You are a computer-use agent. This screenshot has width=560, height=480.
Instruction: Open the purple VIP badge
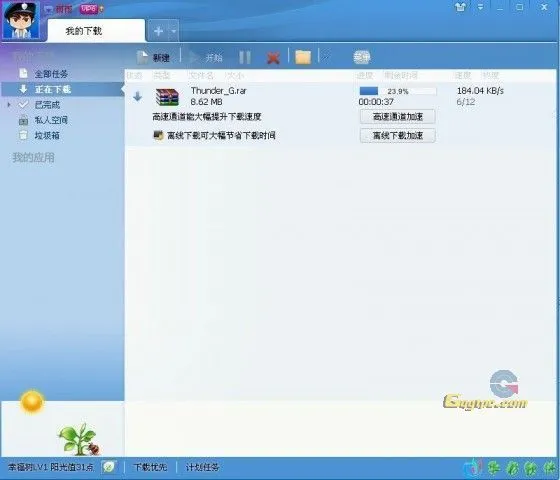click(89, 9)
